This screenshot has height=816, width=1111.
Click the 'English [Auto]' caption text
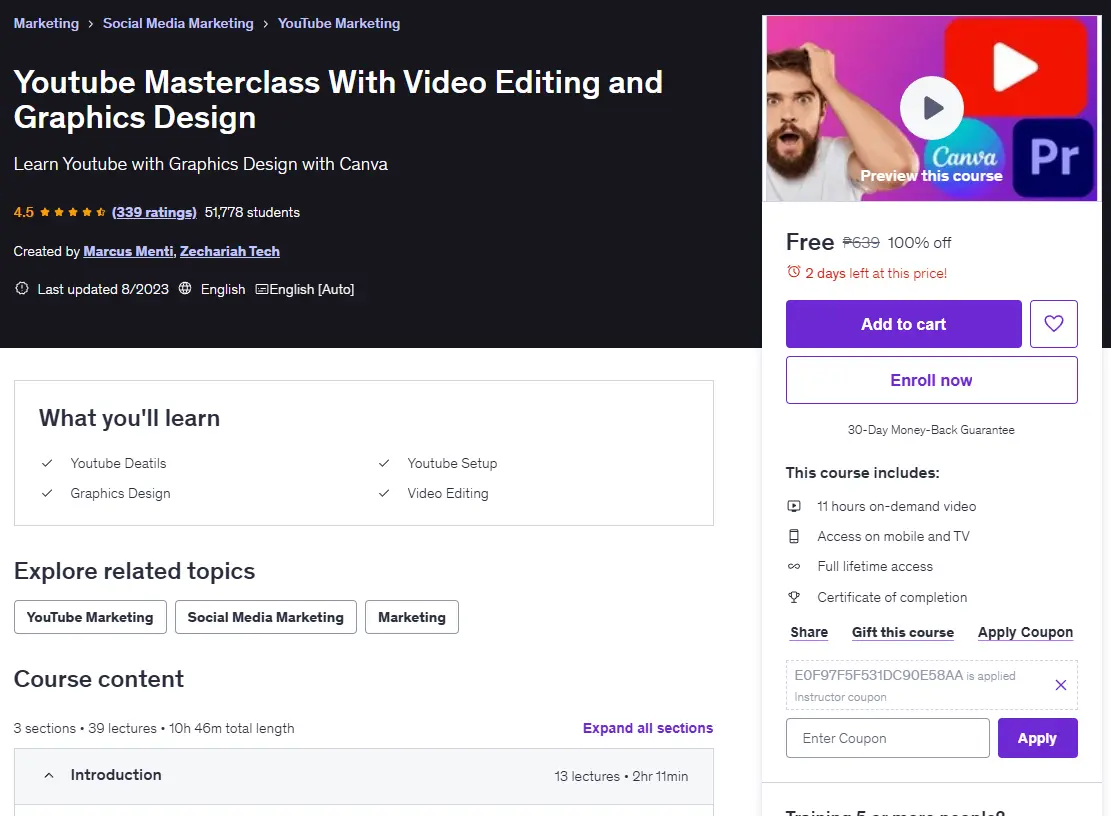pyautogui.click(x=312, y=289)
